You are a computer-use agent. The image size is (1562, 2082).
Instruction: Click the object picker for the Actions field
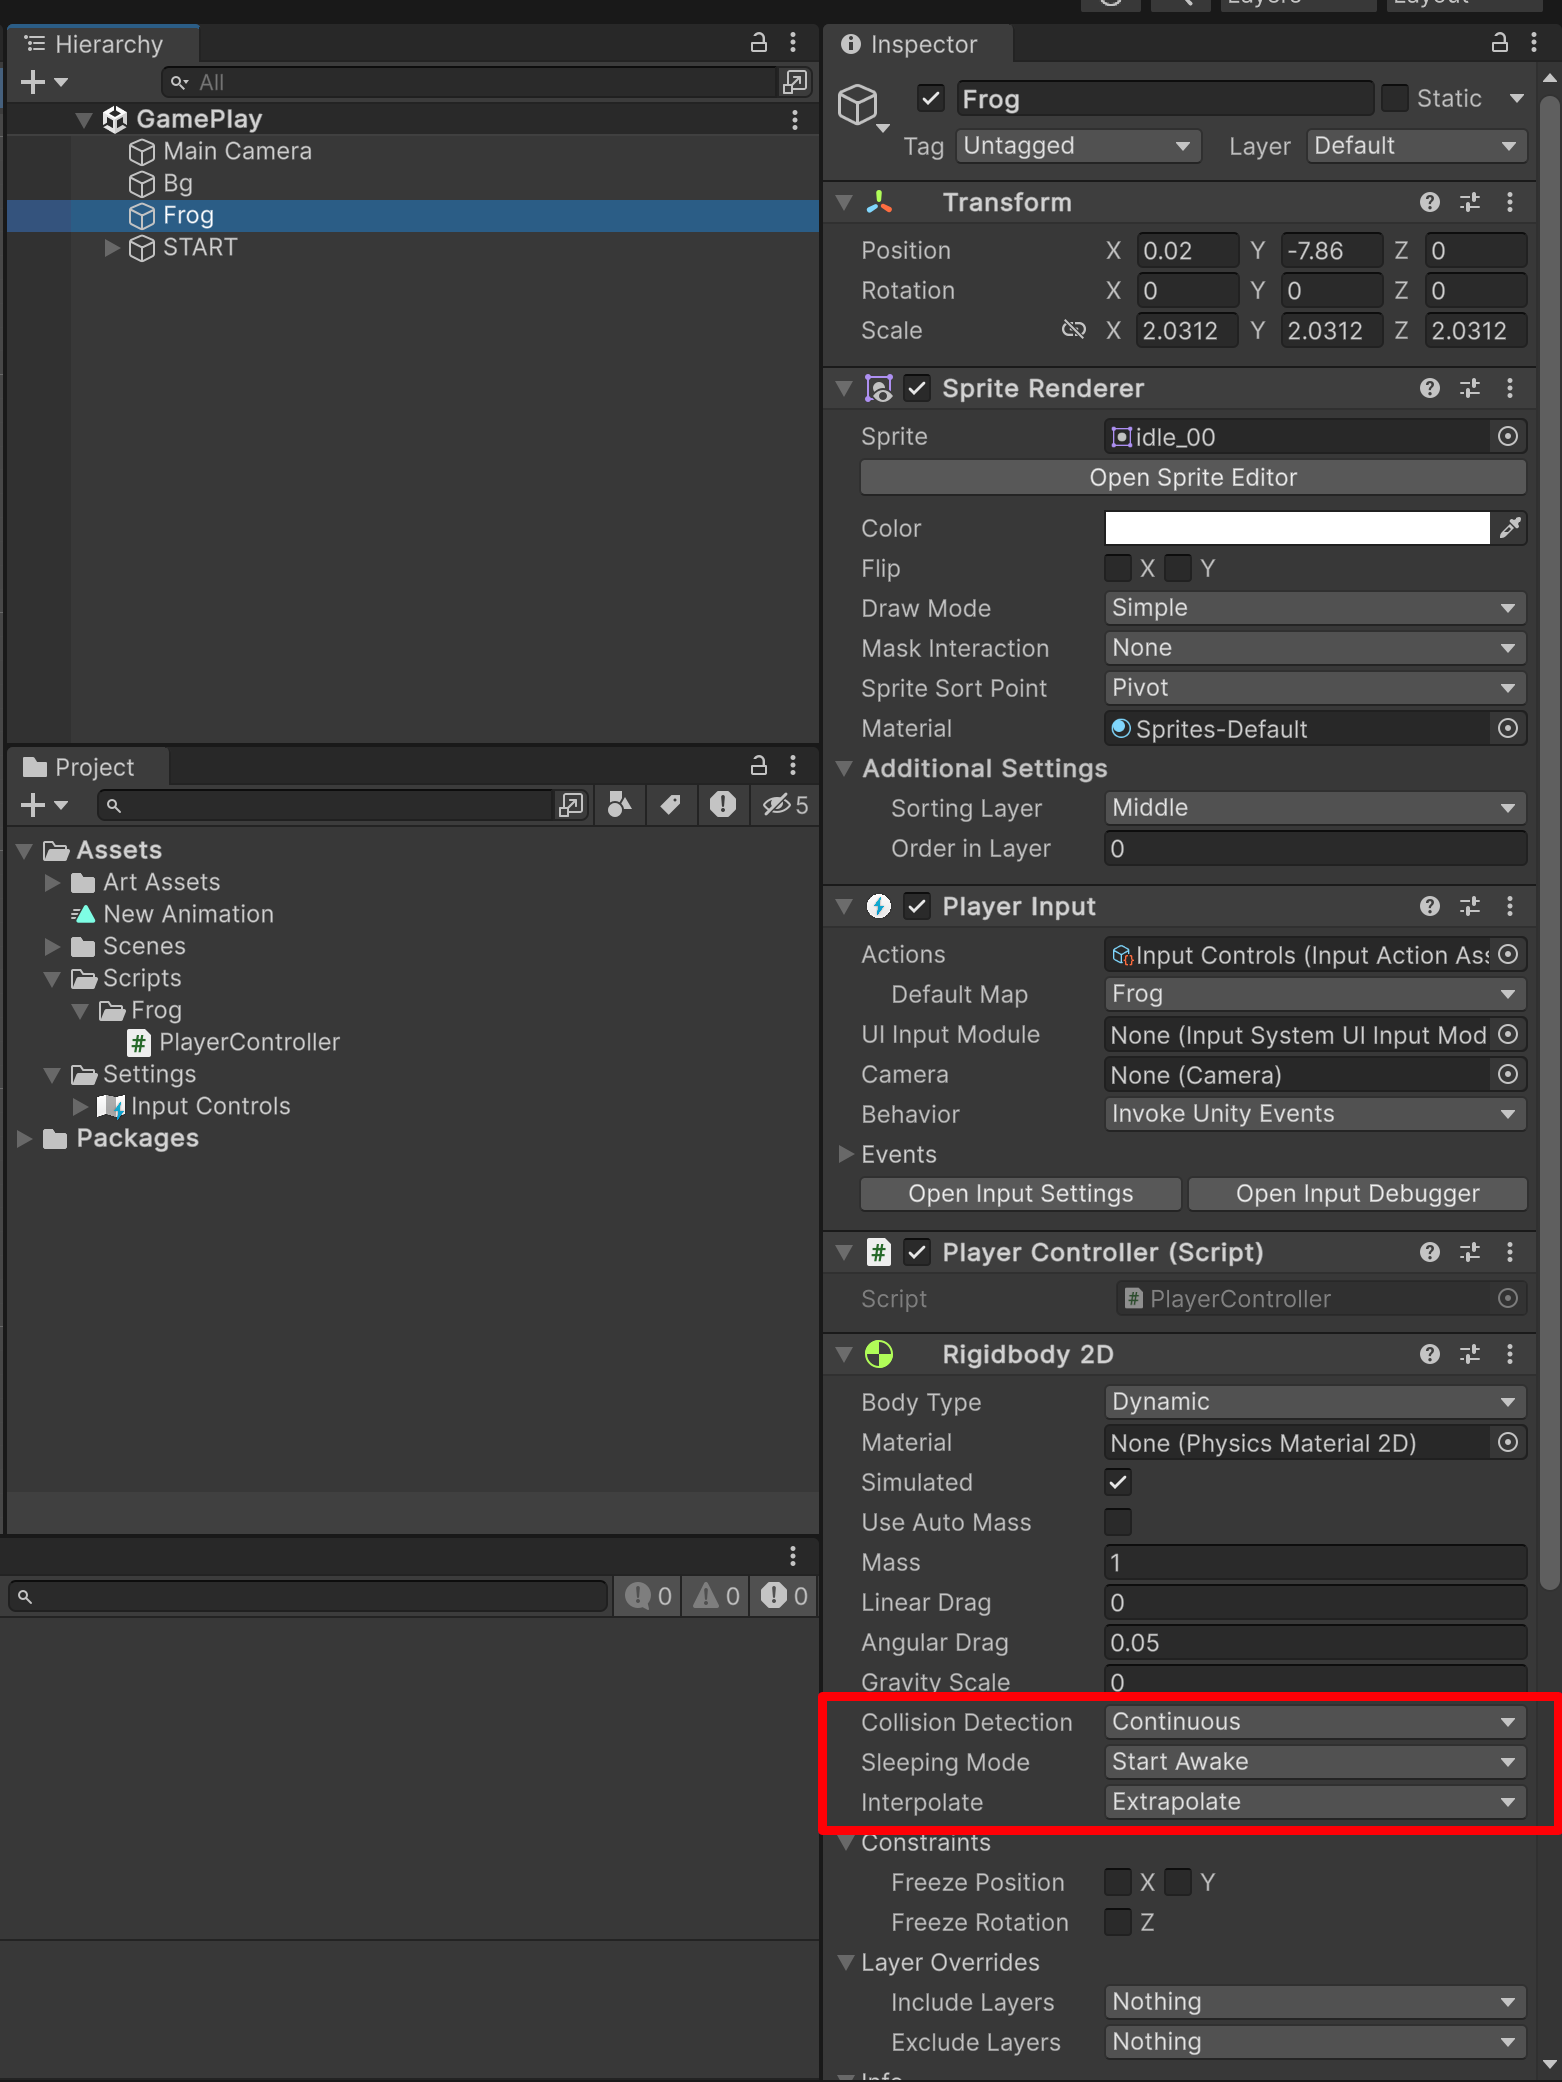pos(1508,954)
